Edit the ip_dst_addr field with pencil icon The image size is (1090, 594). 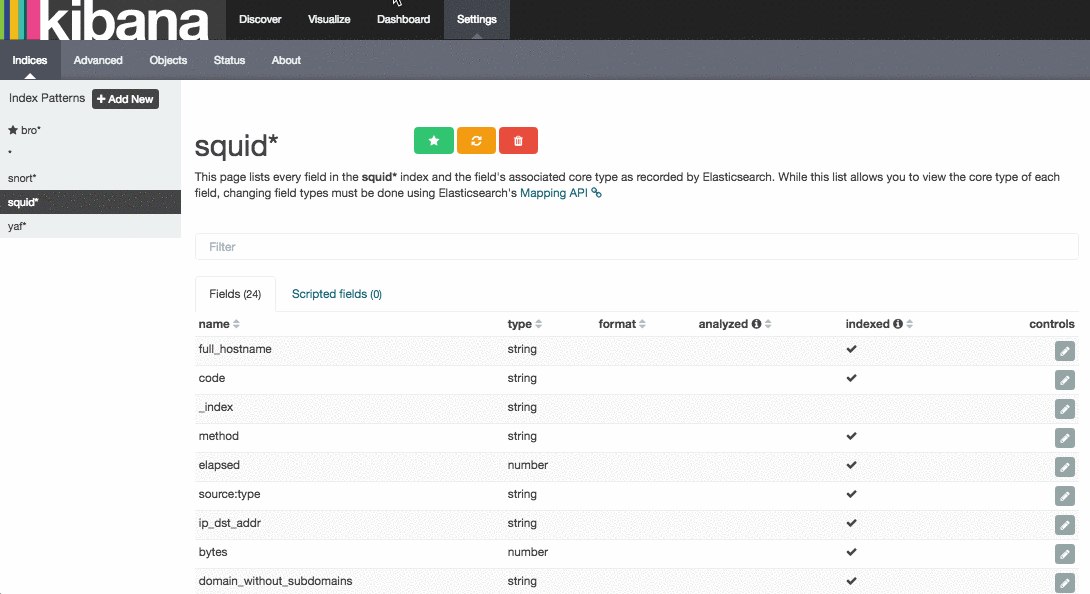pyautogui.click(x=1064, y=524)
